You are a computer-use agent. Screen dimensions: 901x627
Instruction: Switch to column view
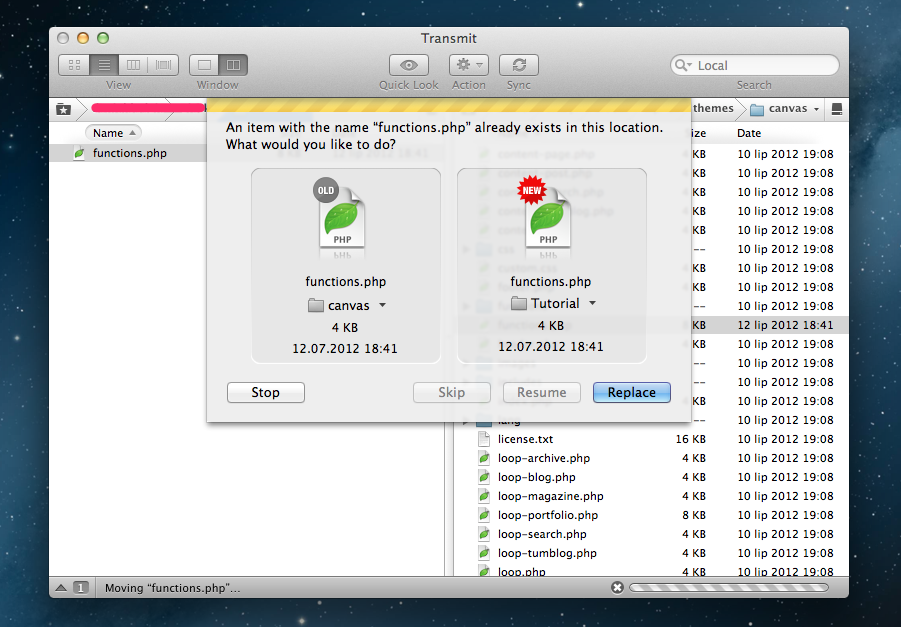(133, 65)
